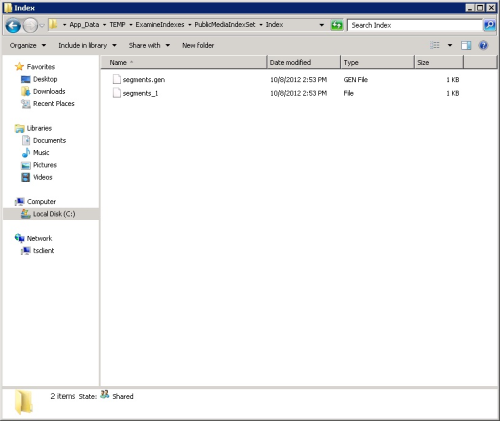Select the segments_1 file

(140, 93)
